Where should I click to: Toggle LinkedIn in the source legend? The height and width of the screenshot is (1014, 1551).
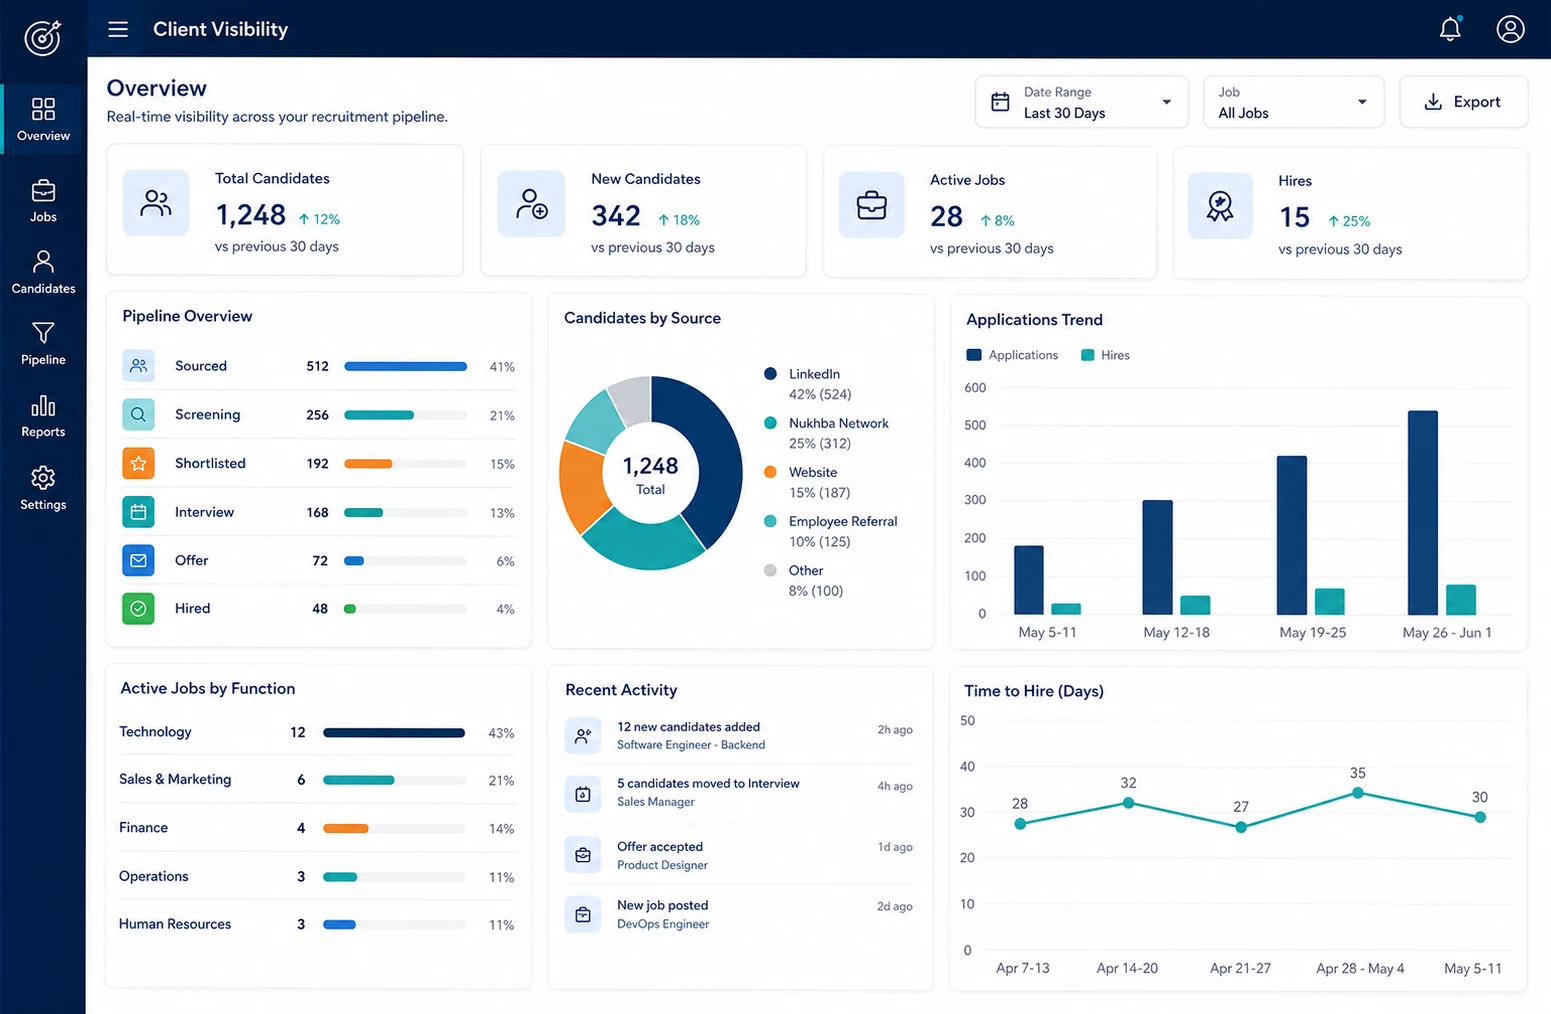tap(810, 384)
